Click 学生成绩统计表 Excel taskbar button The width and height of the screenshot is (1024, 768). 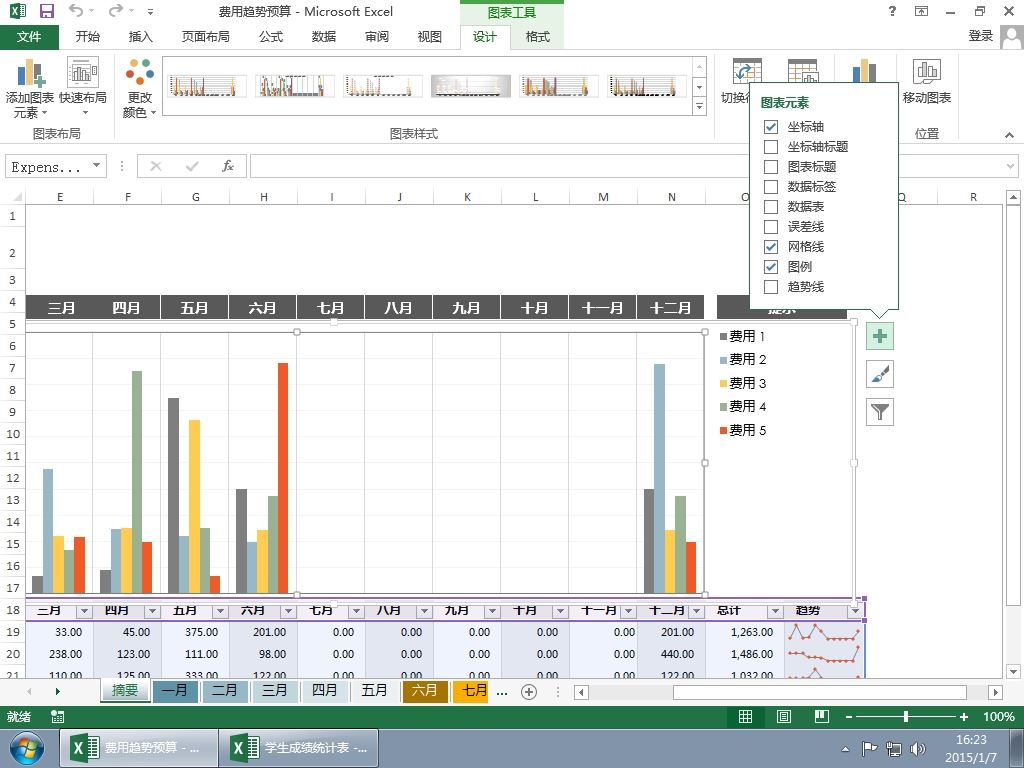[x=299, y=748]
